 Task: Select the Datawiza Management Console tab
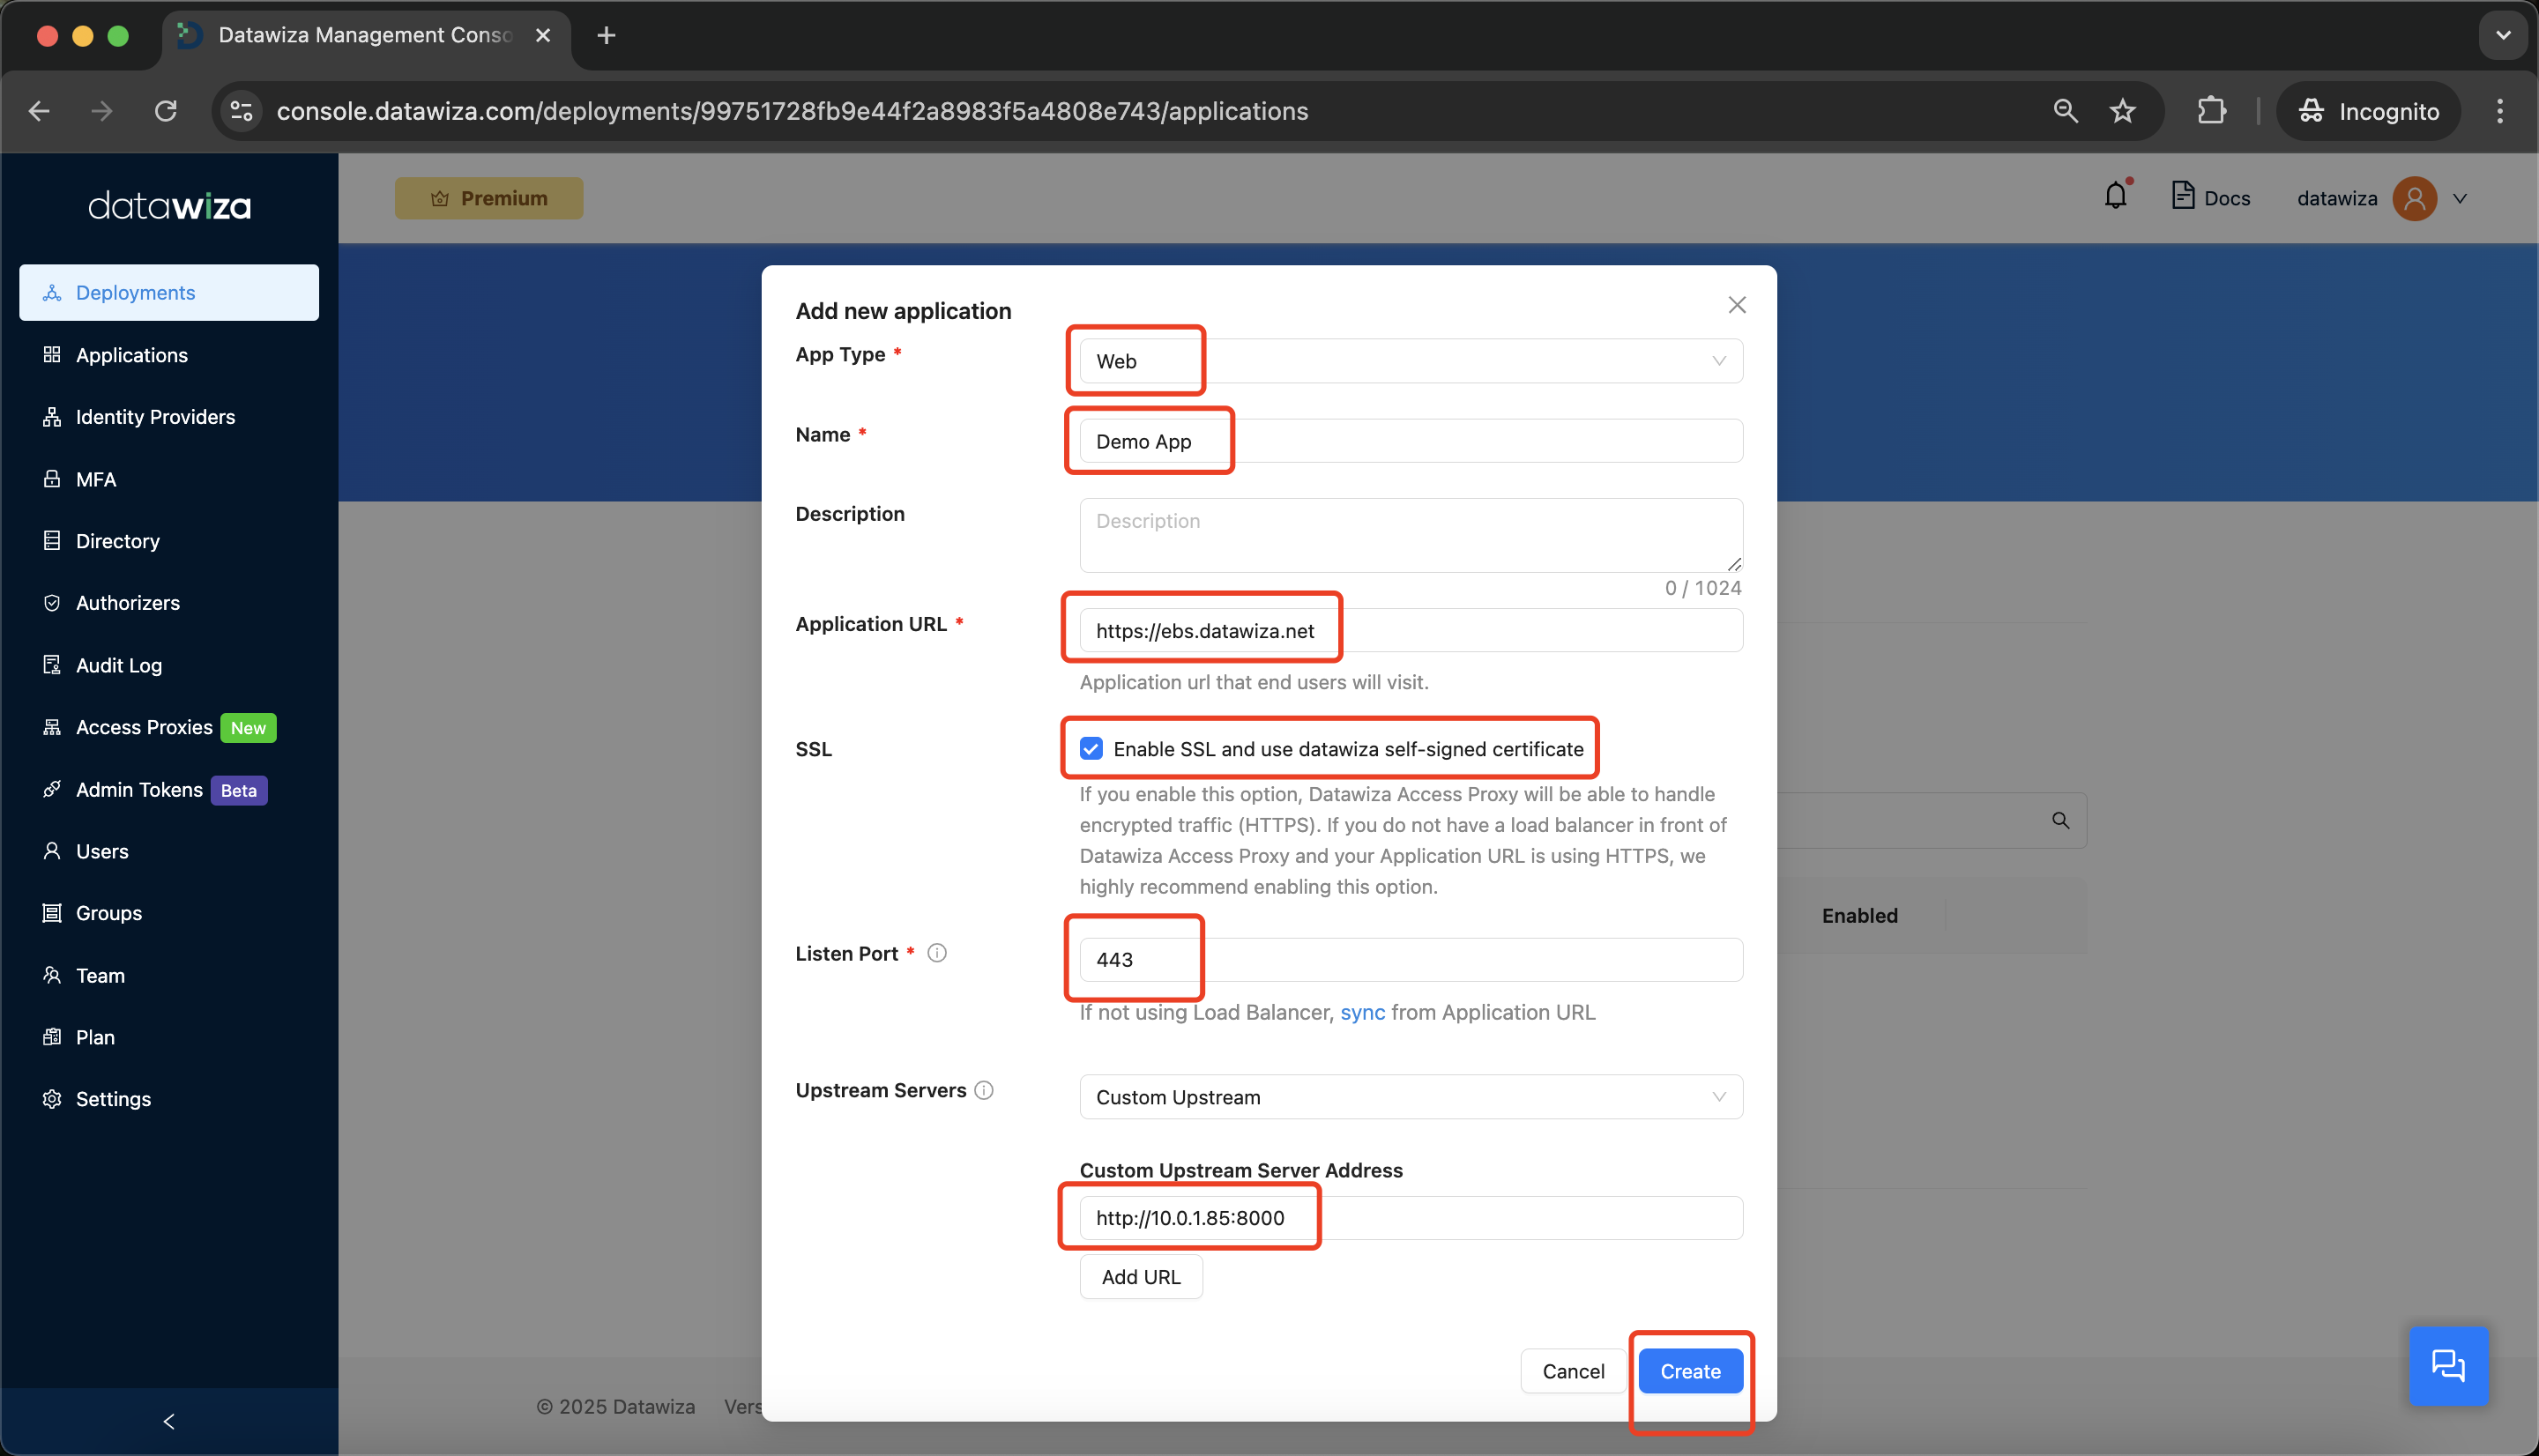[x=365, y=35]
